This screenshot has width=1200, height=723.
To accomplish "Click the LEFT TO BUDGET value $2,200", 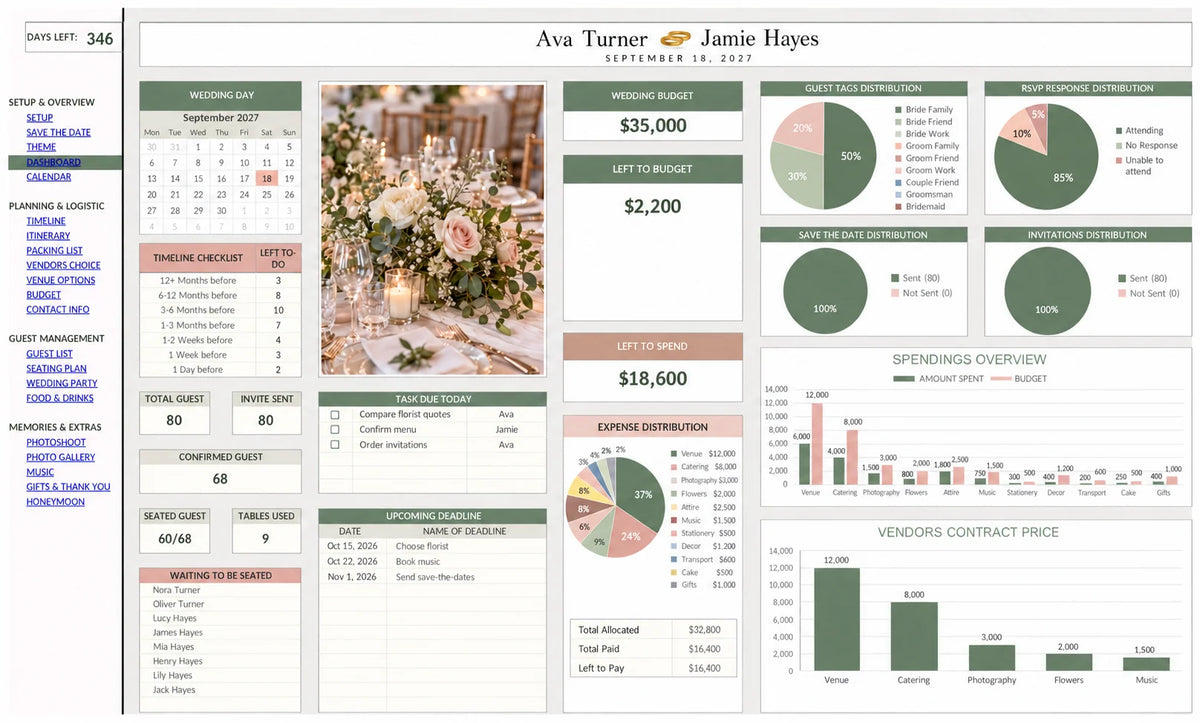I will (653, 206).
